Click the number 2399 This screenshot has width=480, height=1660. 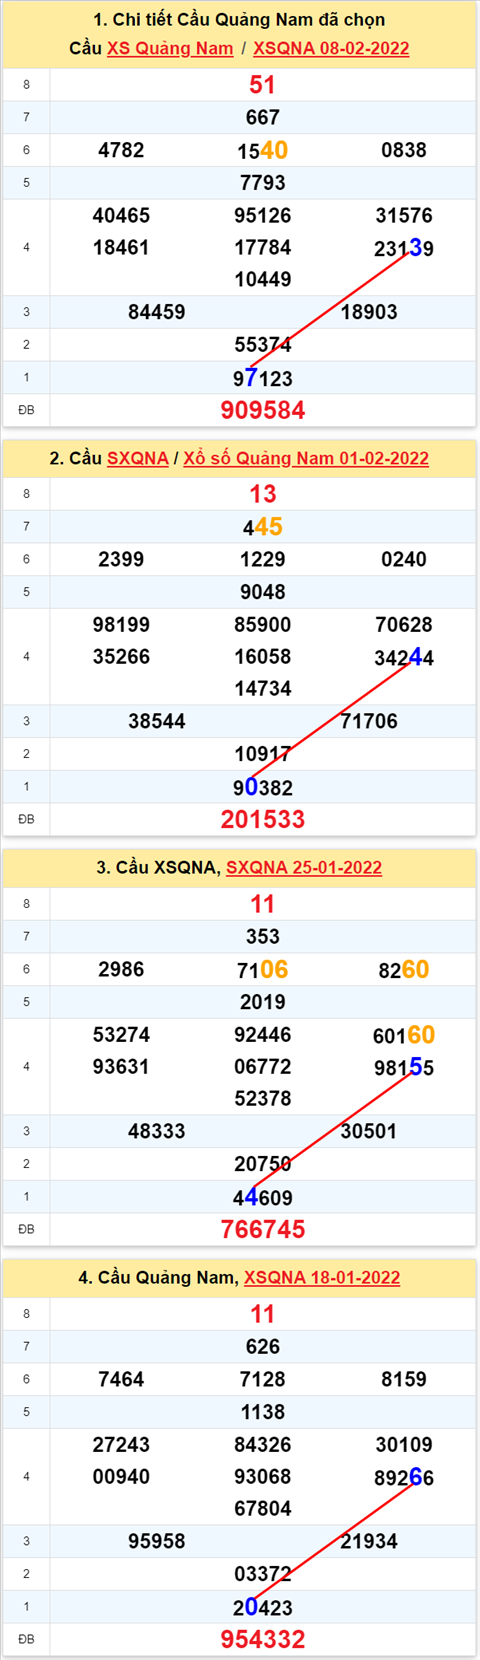click(121, 559)
